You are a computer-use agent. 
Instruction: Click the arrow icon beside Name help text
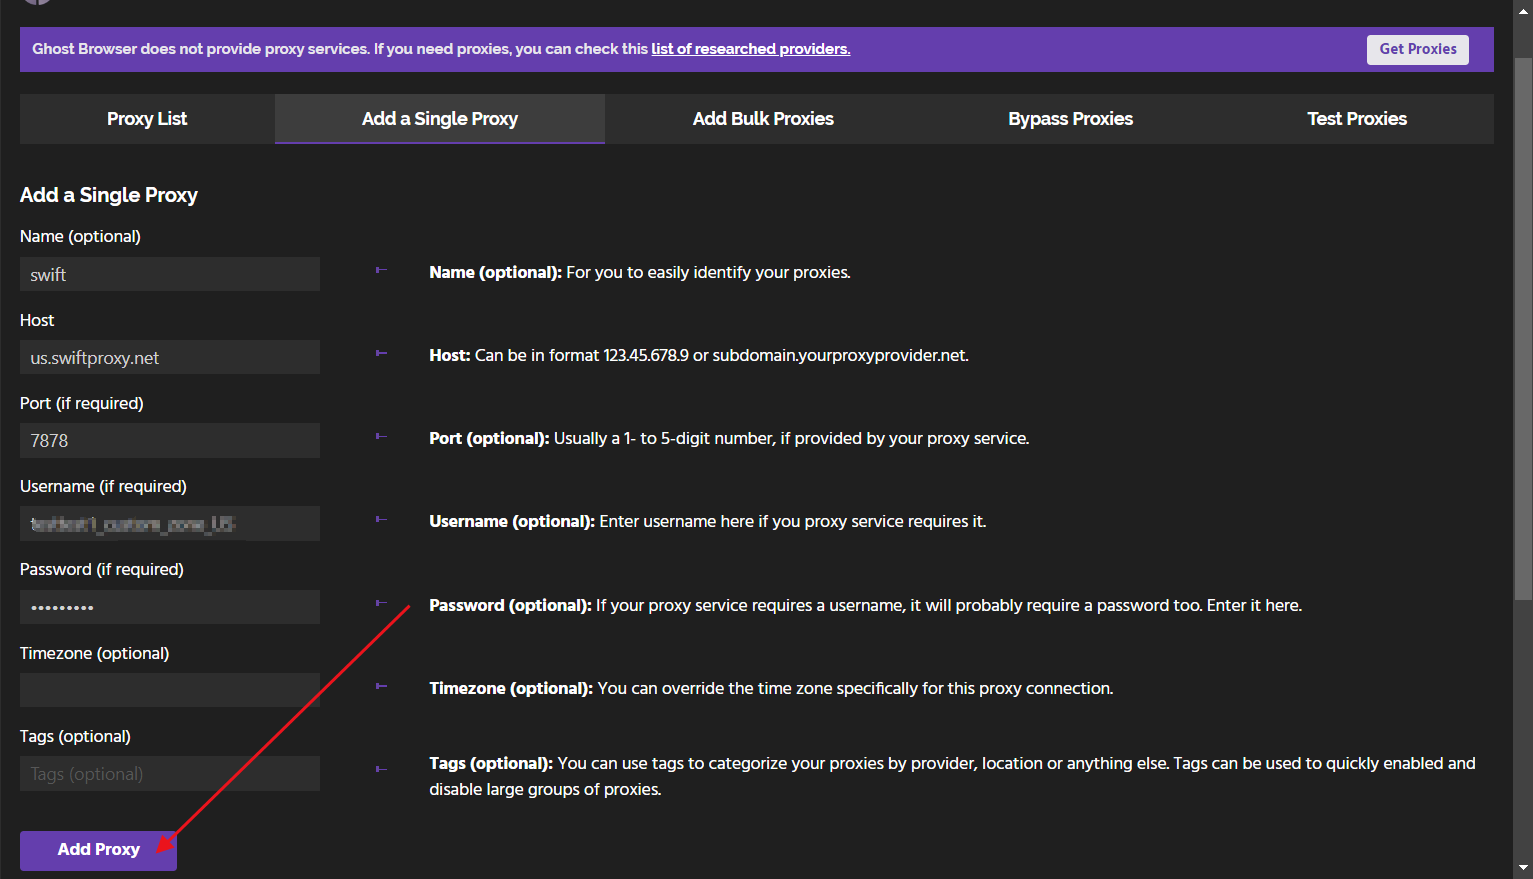coord(381,270)
